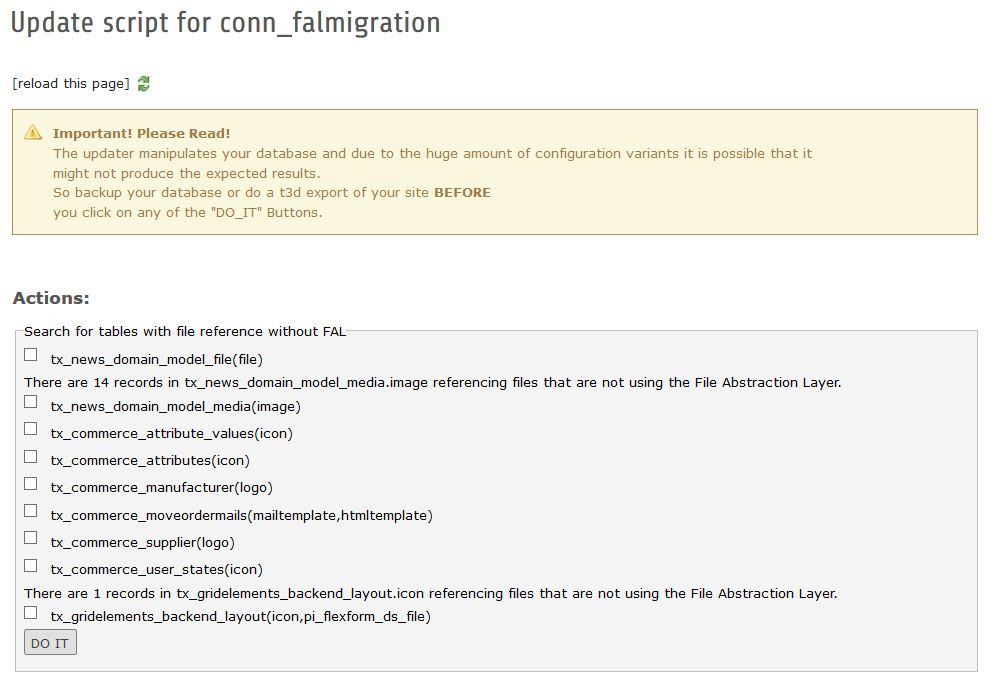Click the Important! Please Read! warning title
This screenshot has width=996, height=689.
tap(141, 133)
